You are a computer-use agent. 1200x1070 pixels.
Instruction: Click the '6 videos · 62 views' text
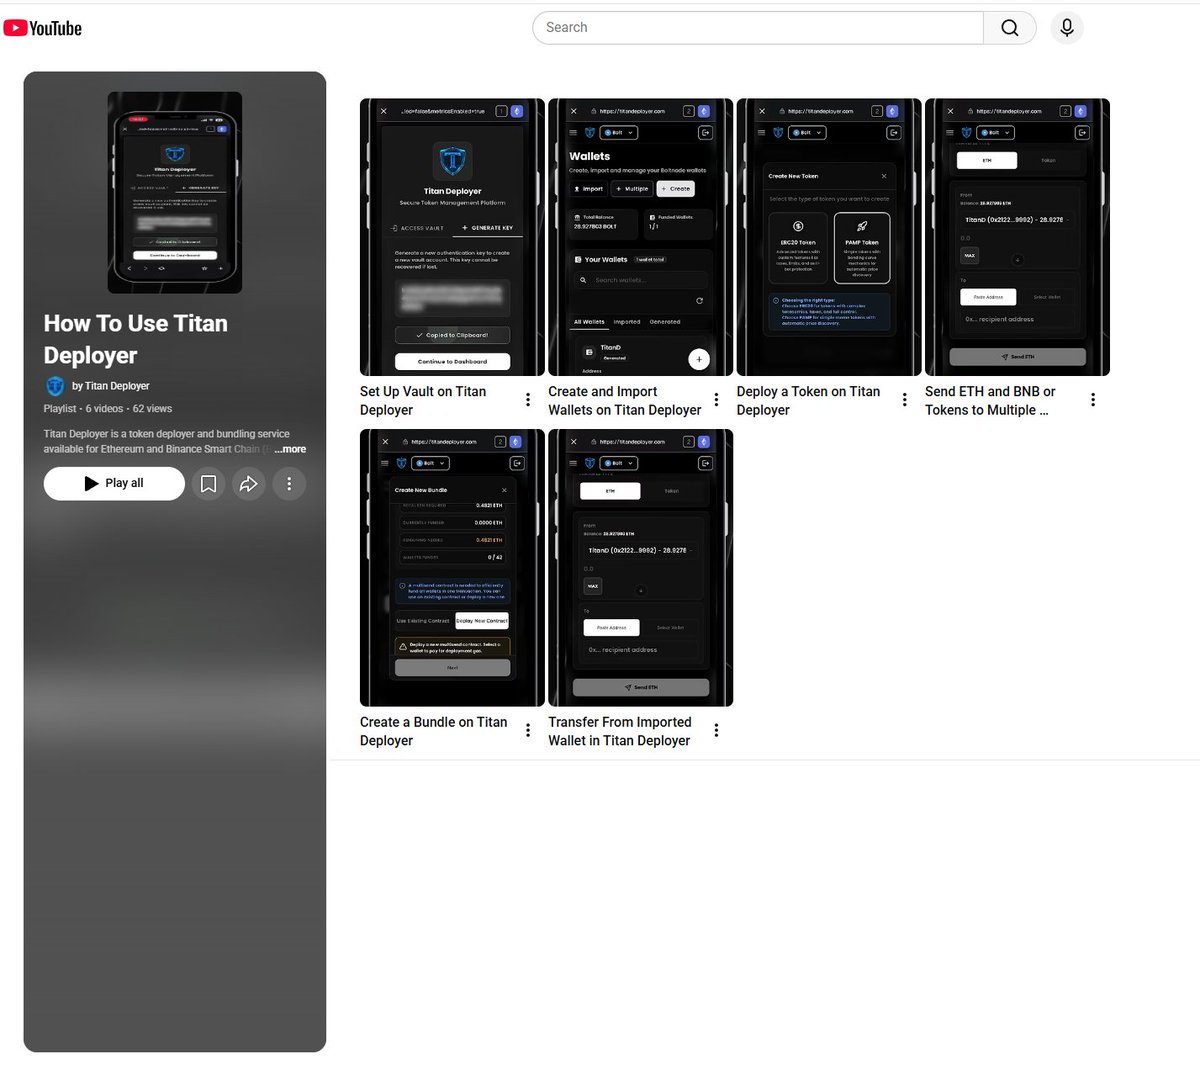pos(129,409)
